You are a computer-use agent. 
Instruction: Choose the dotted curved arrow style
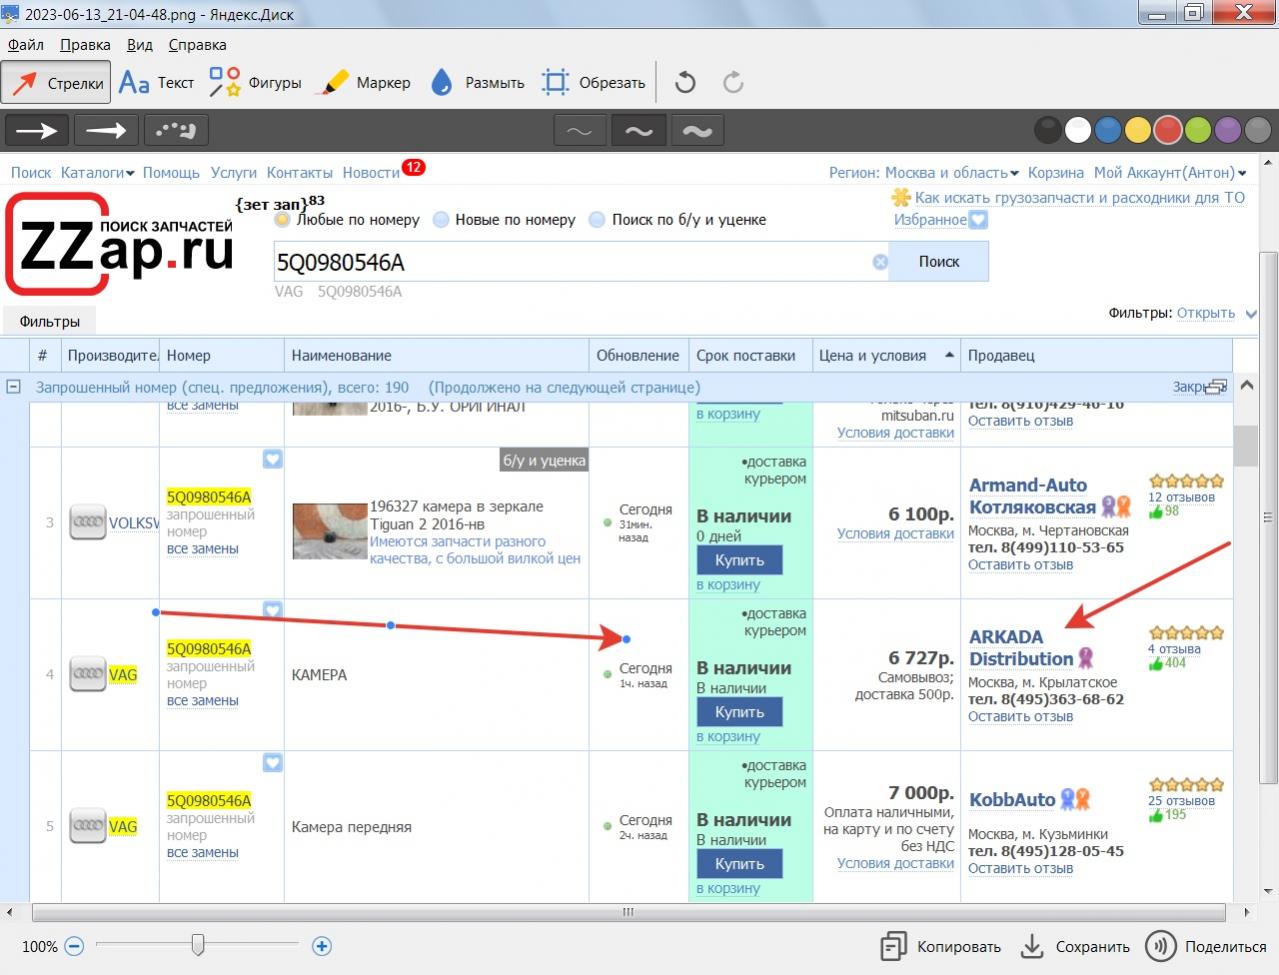click(175, 130)
